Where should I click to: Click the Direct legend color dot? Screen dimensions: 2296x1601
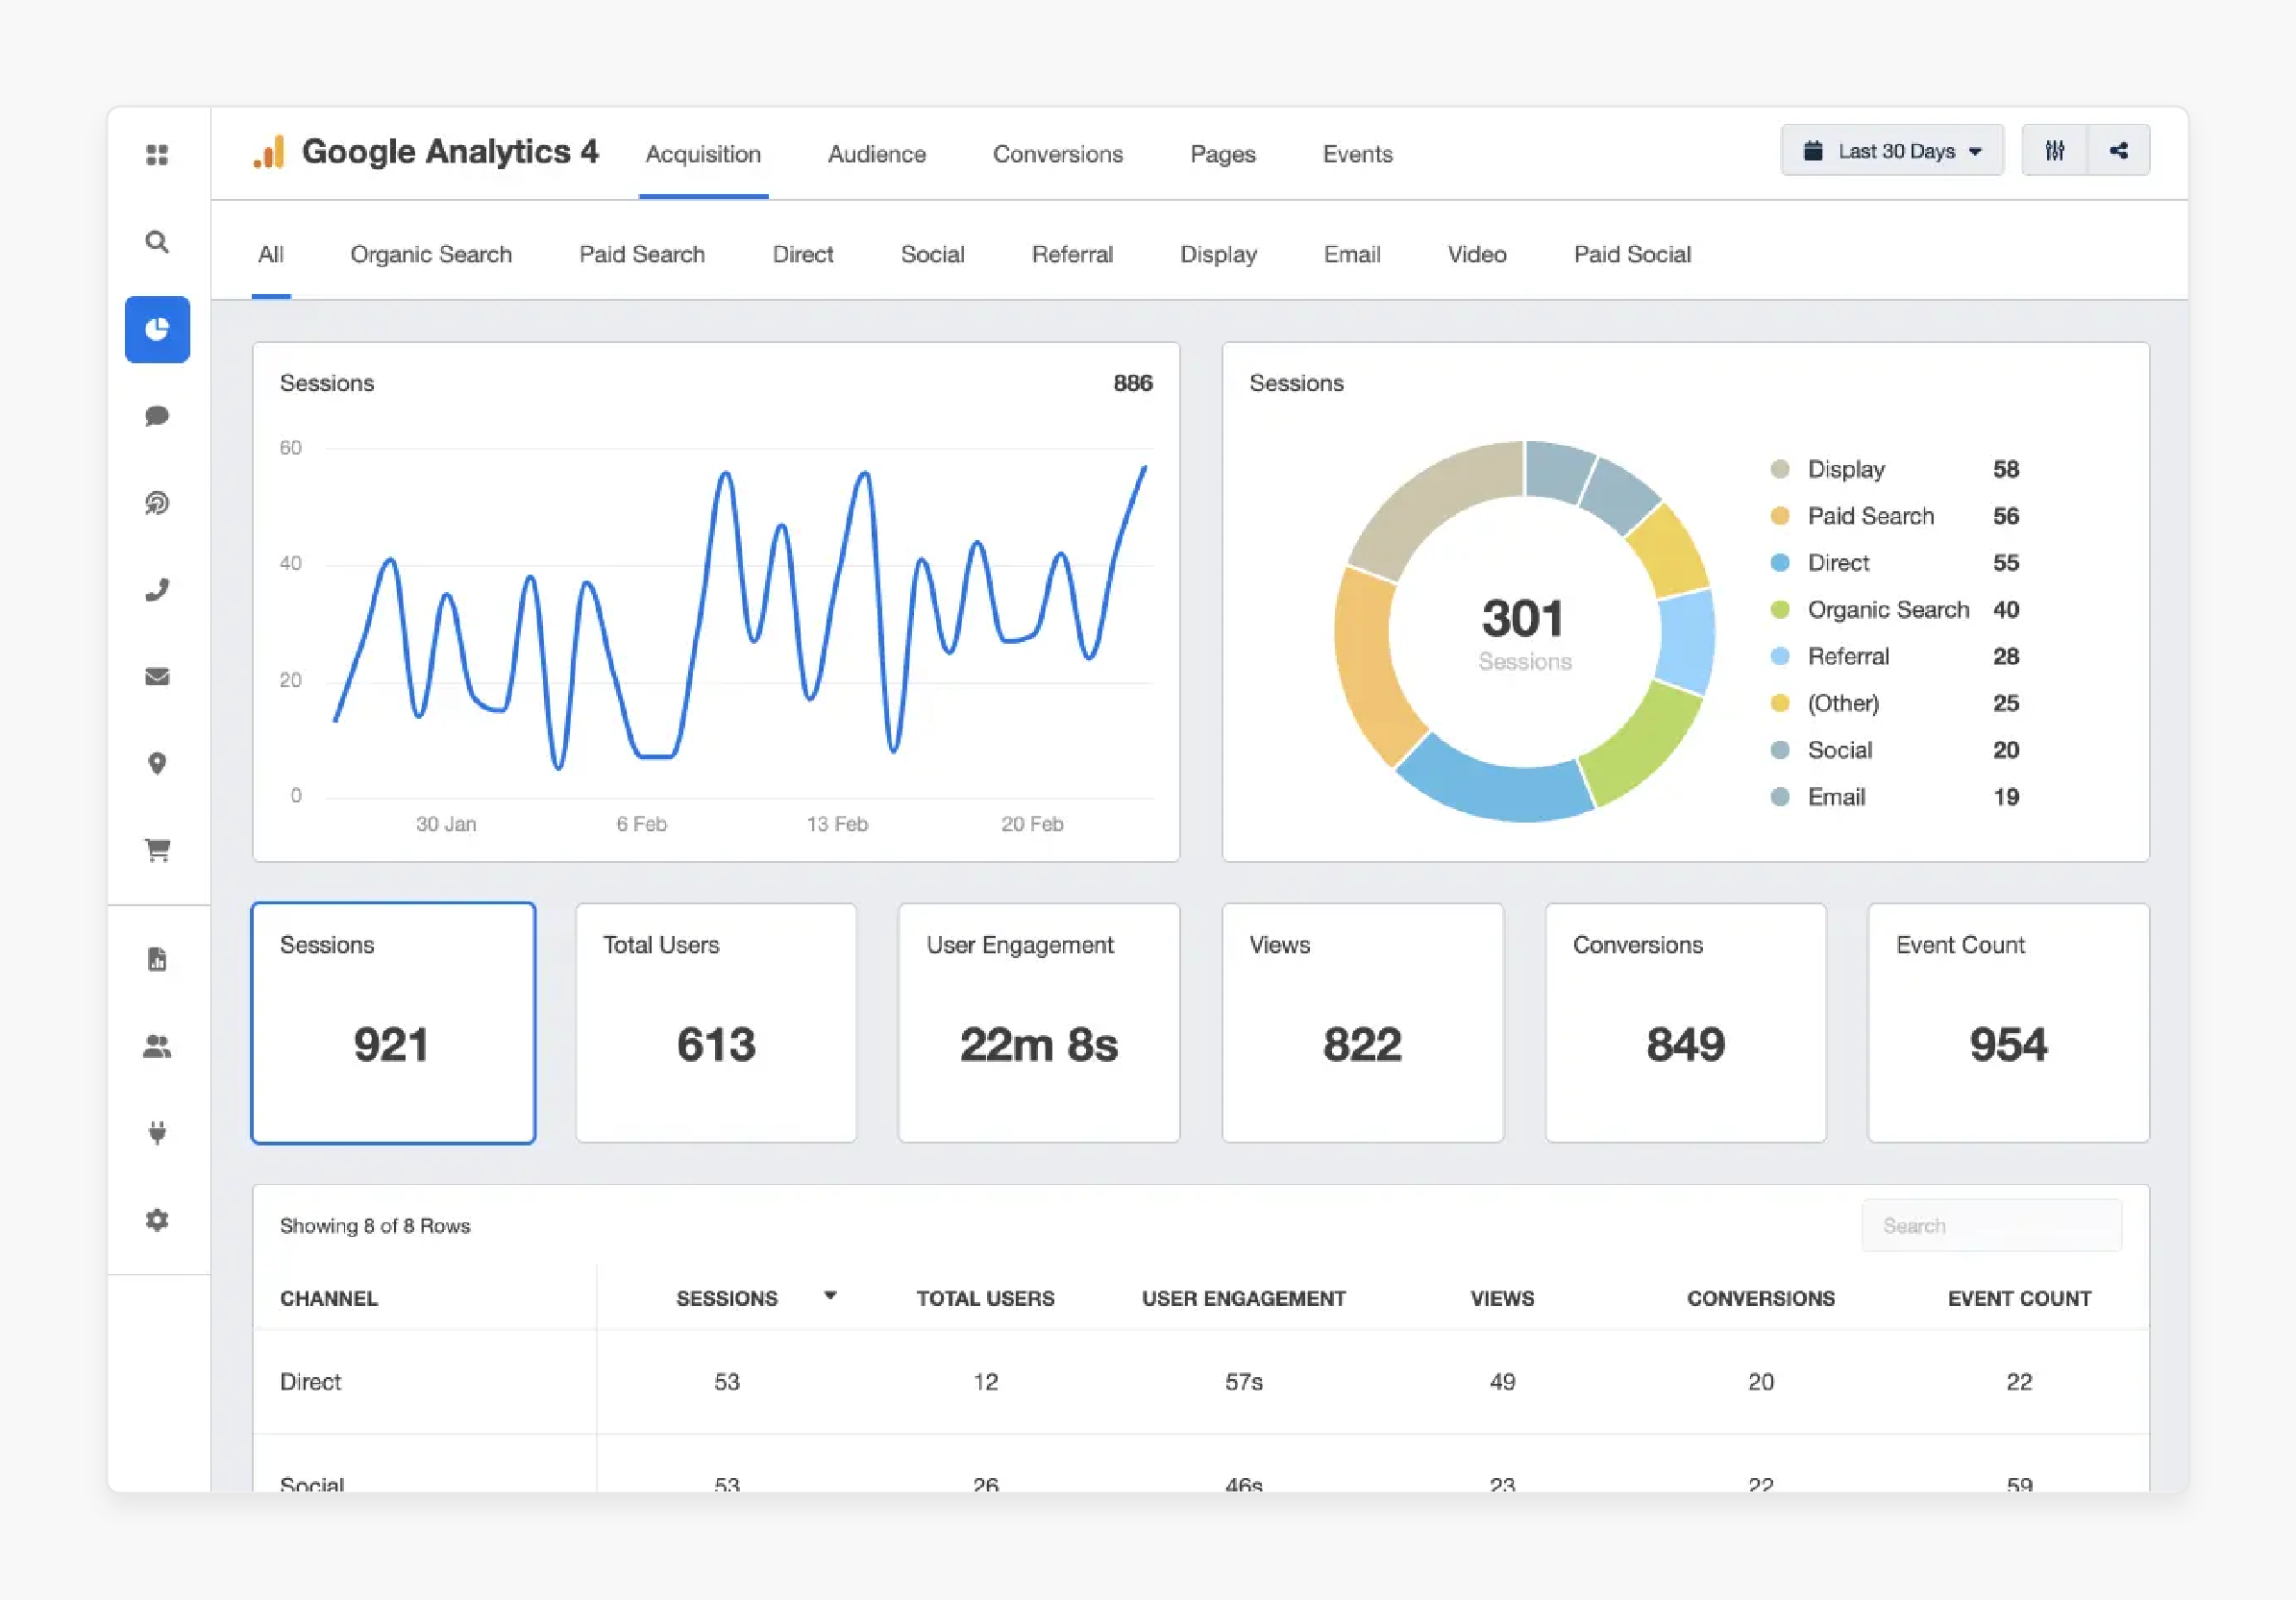(1780, 563)
